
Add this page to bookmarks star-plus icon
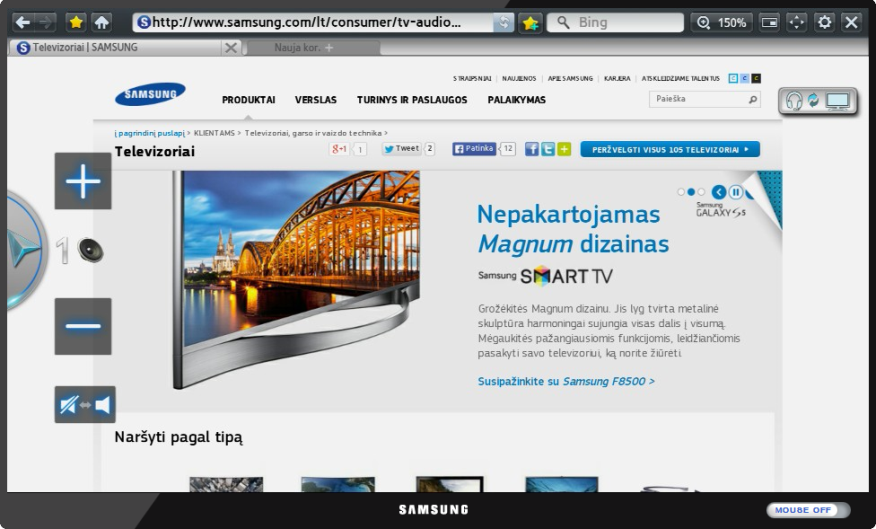click(530, 23)
